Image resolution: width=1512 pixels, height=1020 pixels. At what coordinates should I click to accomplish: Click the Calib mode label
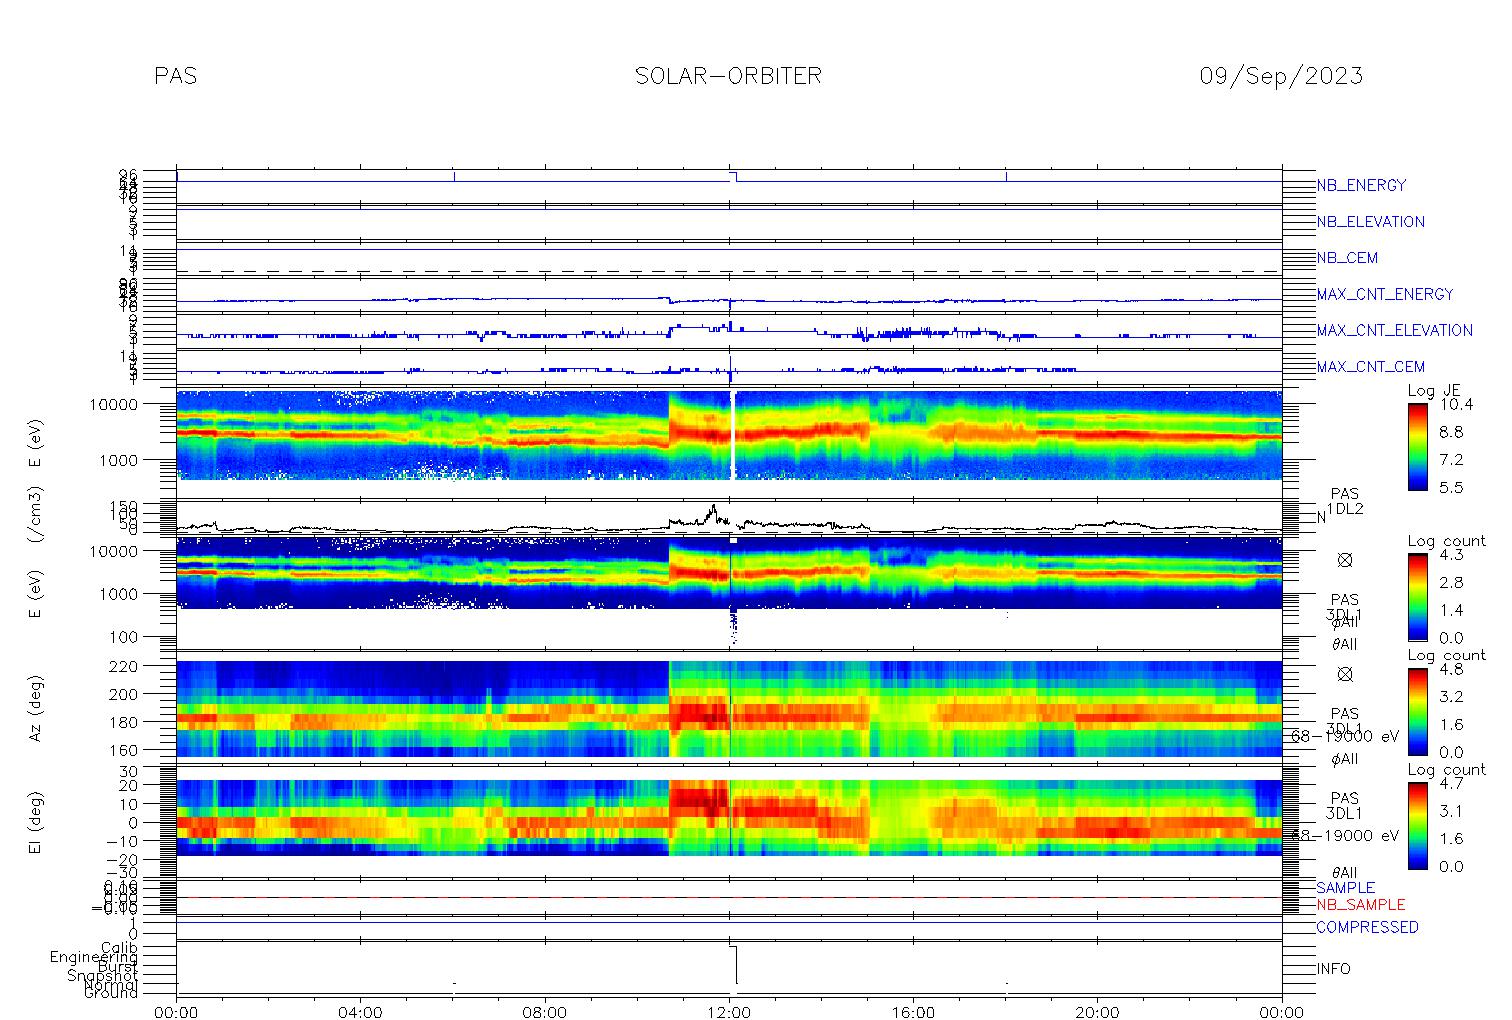point(119,947)
